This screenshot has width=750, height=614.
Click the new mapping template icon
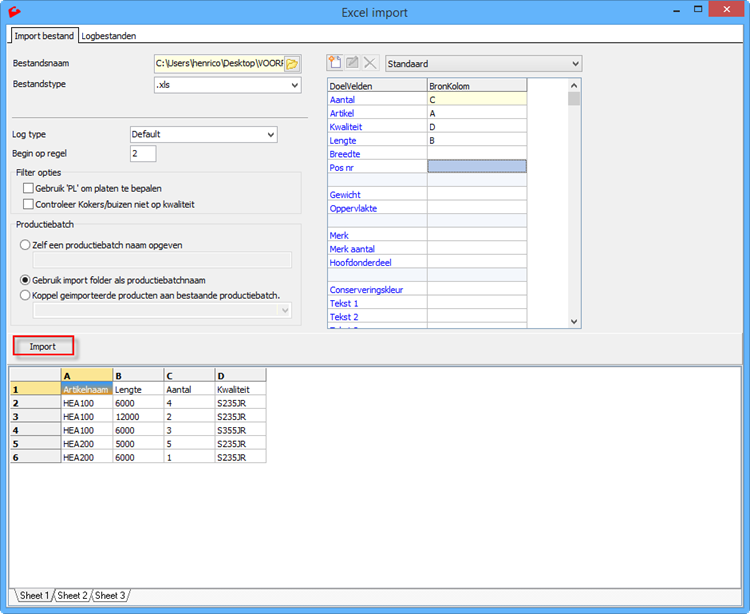pyautogui.click(x=335, y=63)
